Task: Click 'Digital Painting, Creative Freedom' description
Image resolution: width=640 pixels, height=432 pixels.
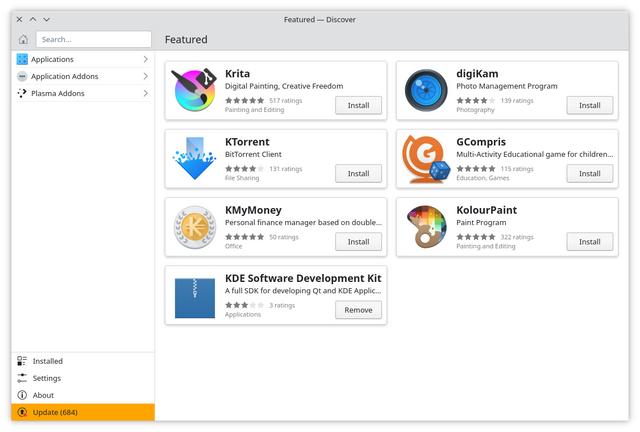Action: point(284,86)
